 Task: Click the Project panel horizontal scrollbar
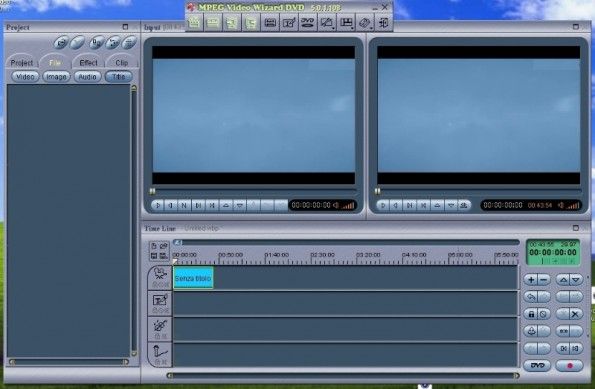click(69, 362)
